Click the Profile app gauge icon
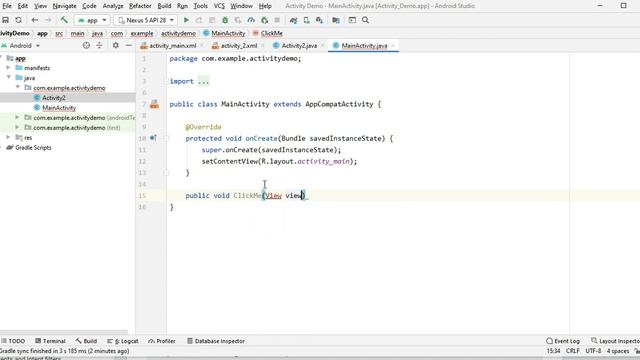Image resolution: width=640 pixels, height=360 pixels. 251,20
